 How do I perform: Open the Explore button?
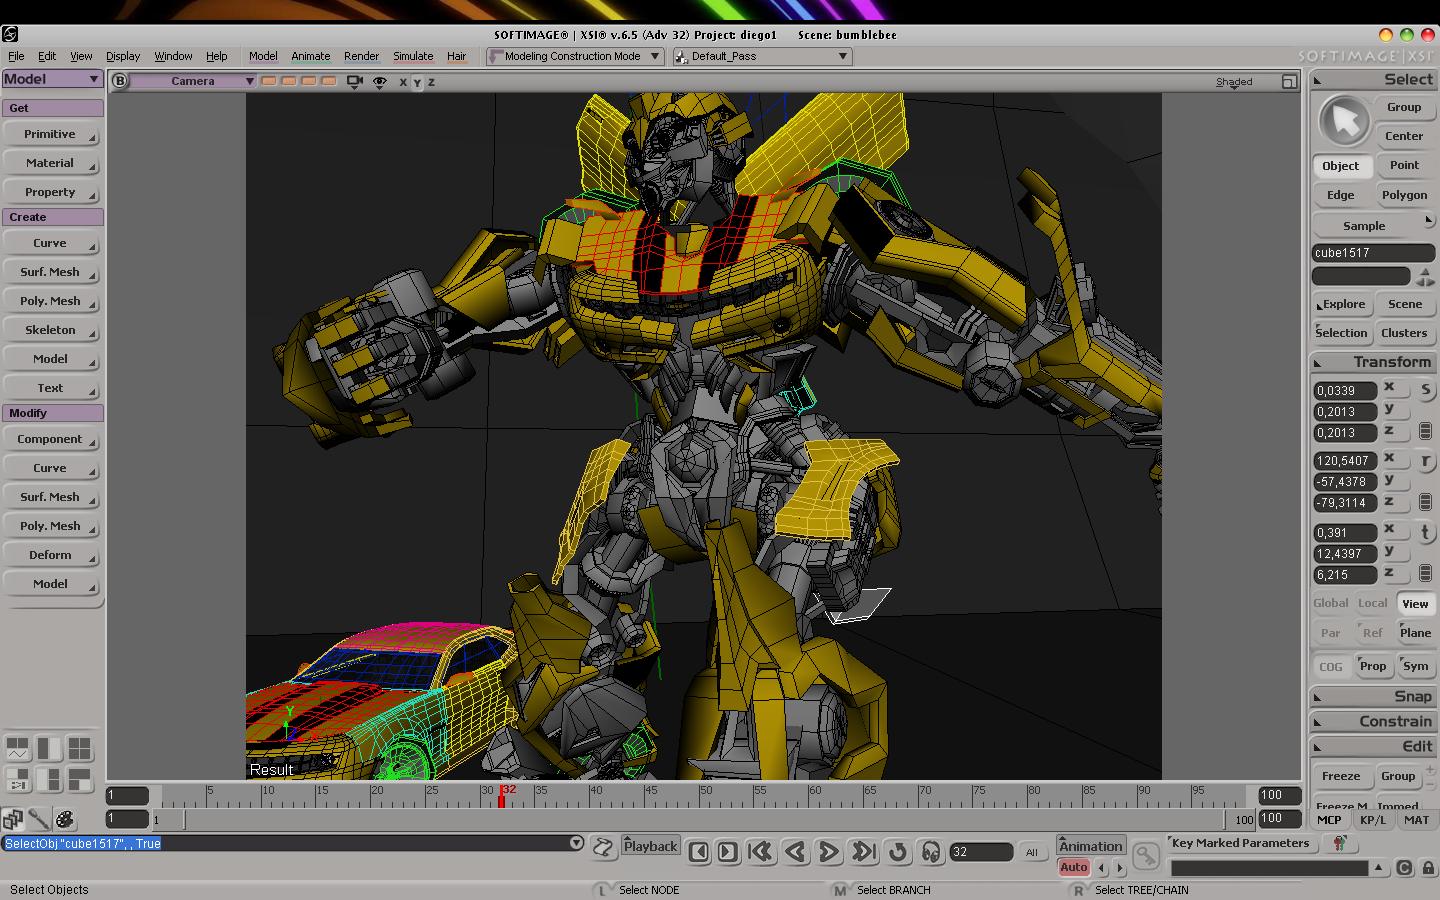(1341, 304)
